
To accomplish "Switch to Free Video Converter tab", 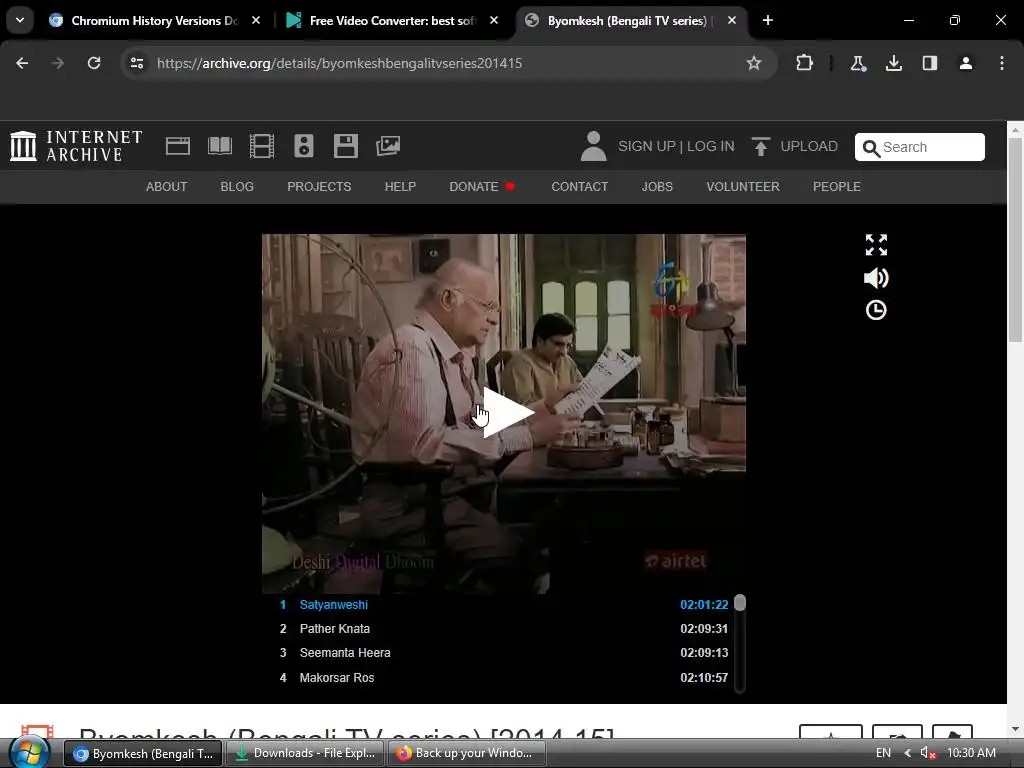I will (x=393, y=20).
